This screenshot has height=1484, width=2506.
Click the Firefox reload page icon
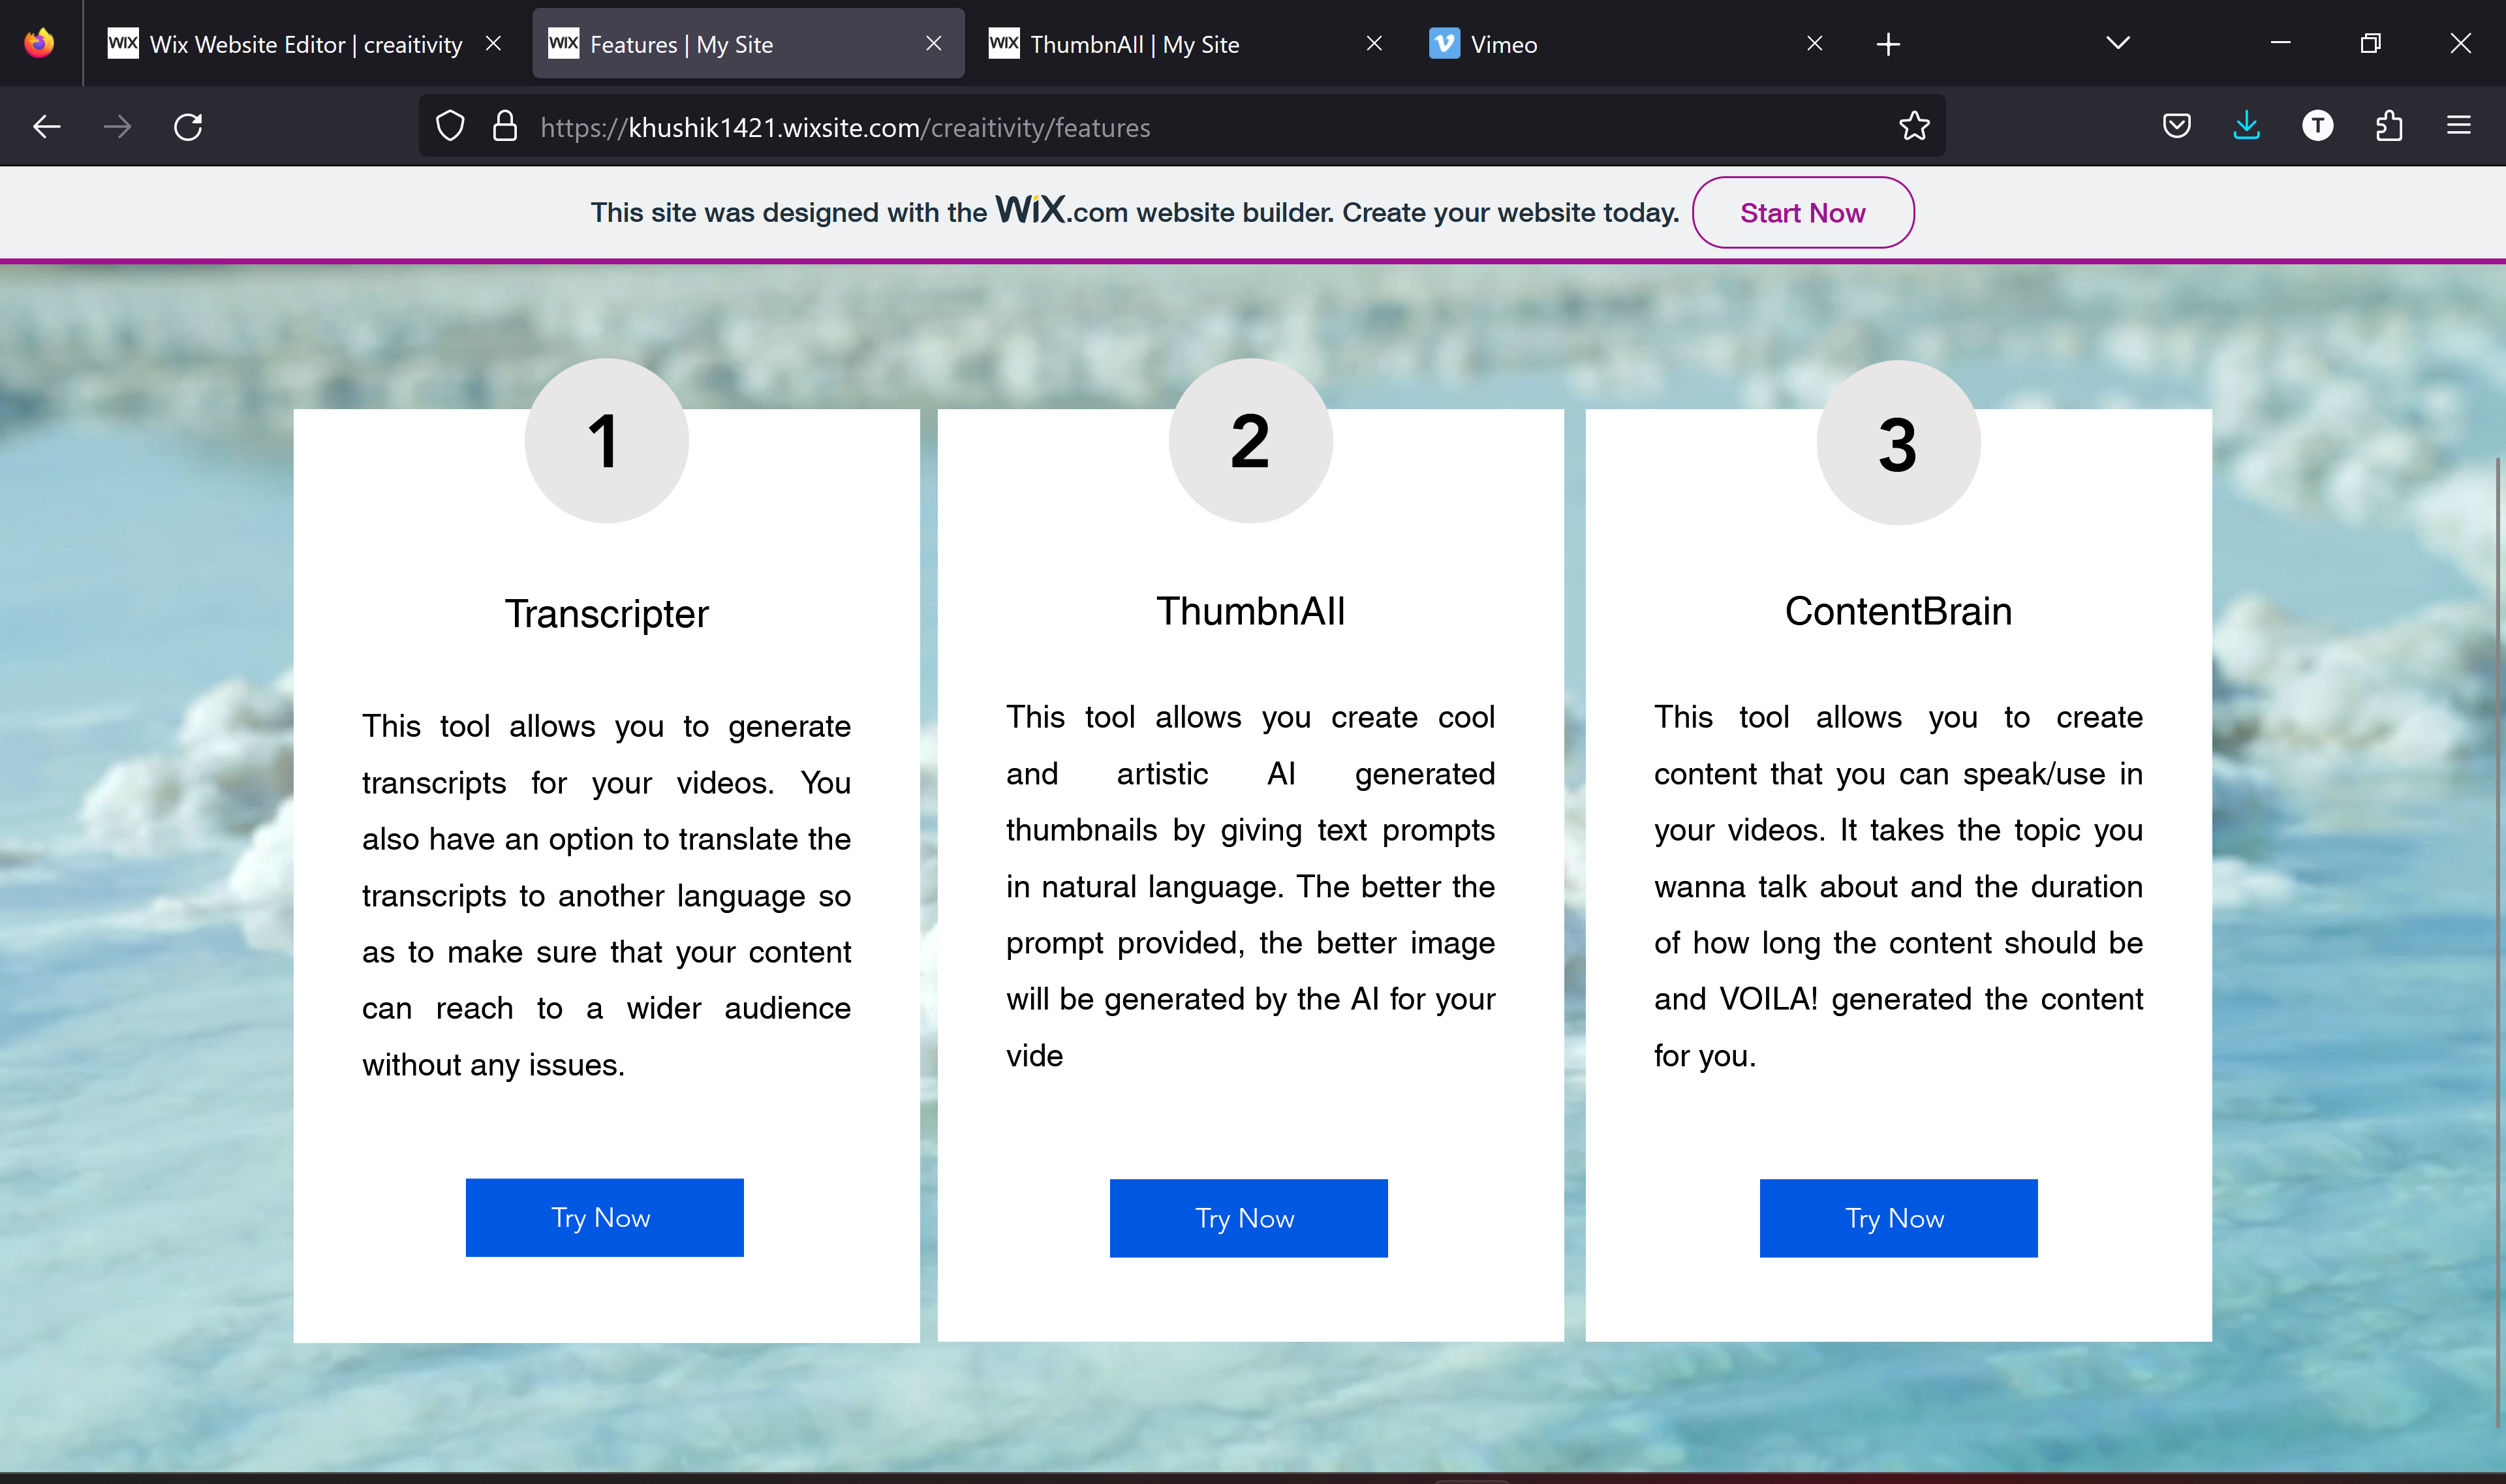(x=188, y=127)
